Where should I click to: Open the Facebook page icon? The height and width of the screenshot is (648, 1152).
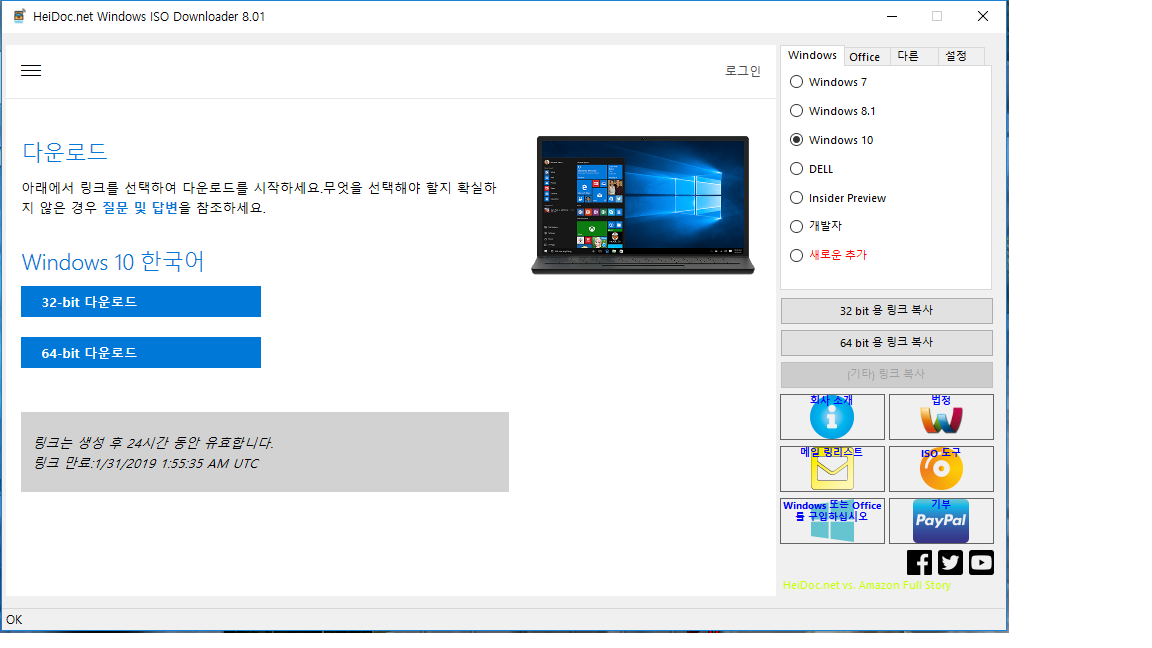point(919,563)
